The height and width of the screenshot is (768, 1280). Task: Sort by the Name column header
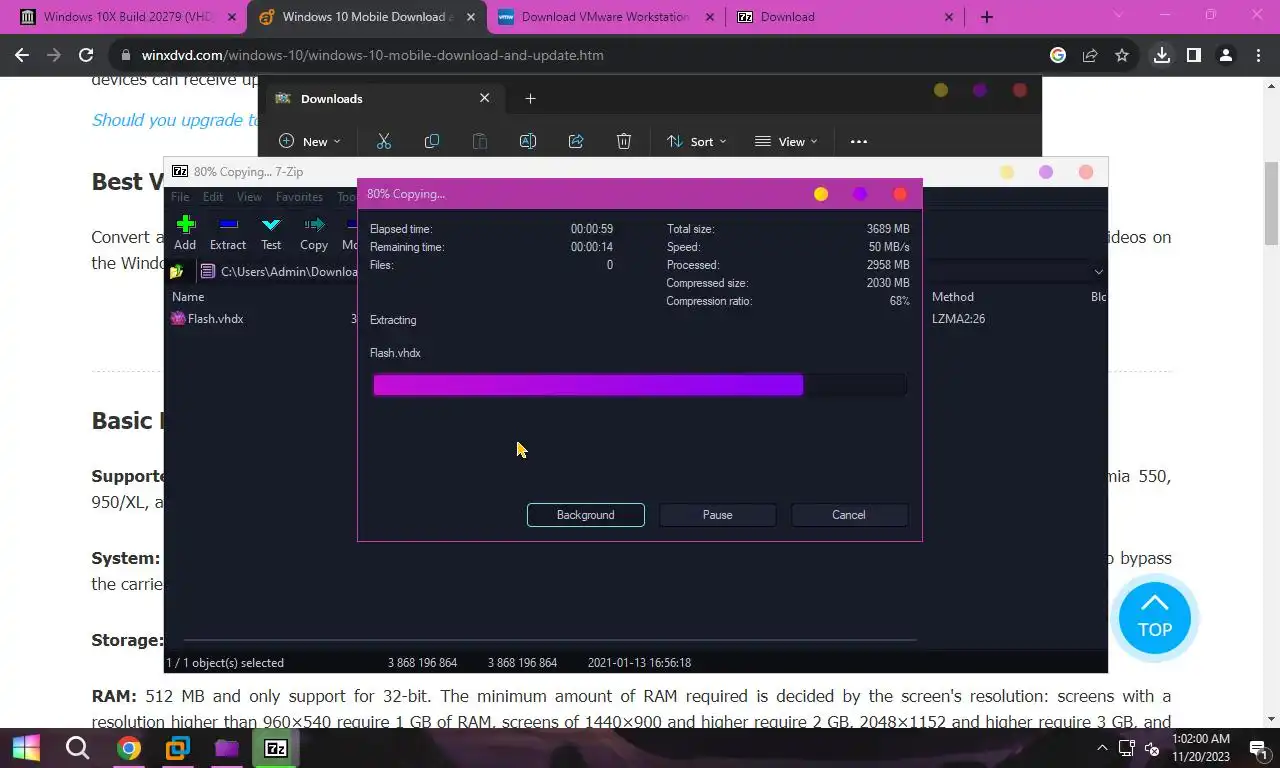[x=188, y=297]
